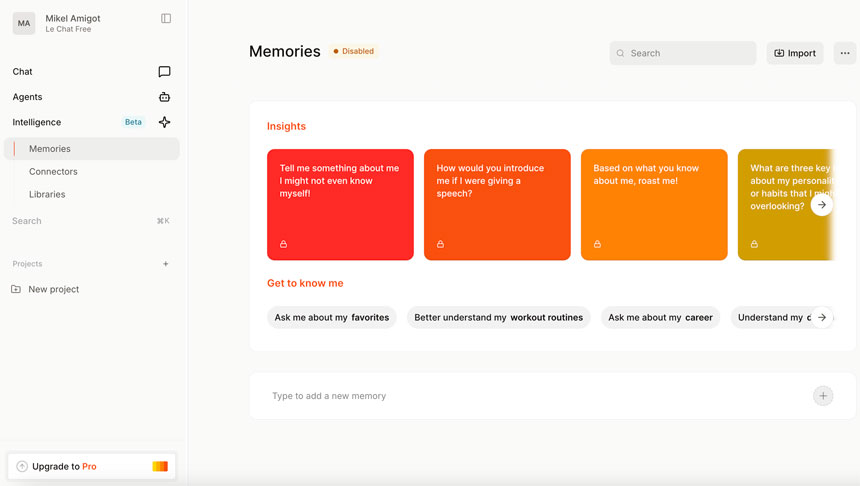The height and width of the screenshot is (486, 860).
Task: Click the Agents robot icon
Action: (x=164, y=97)
